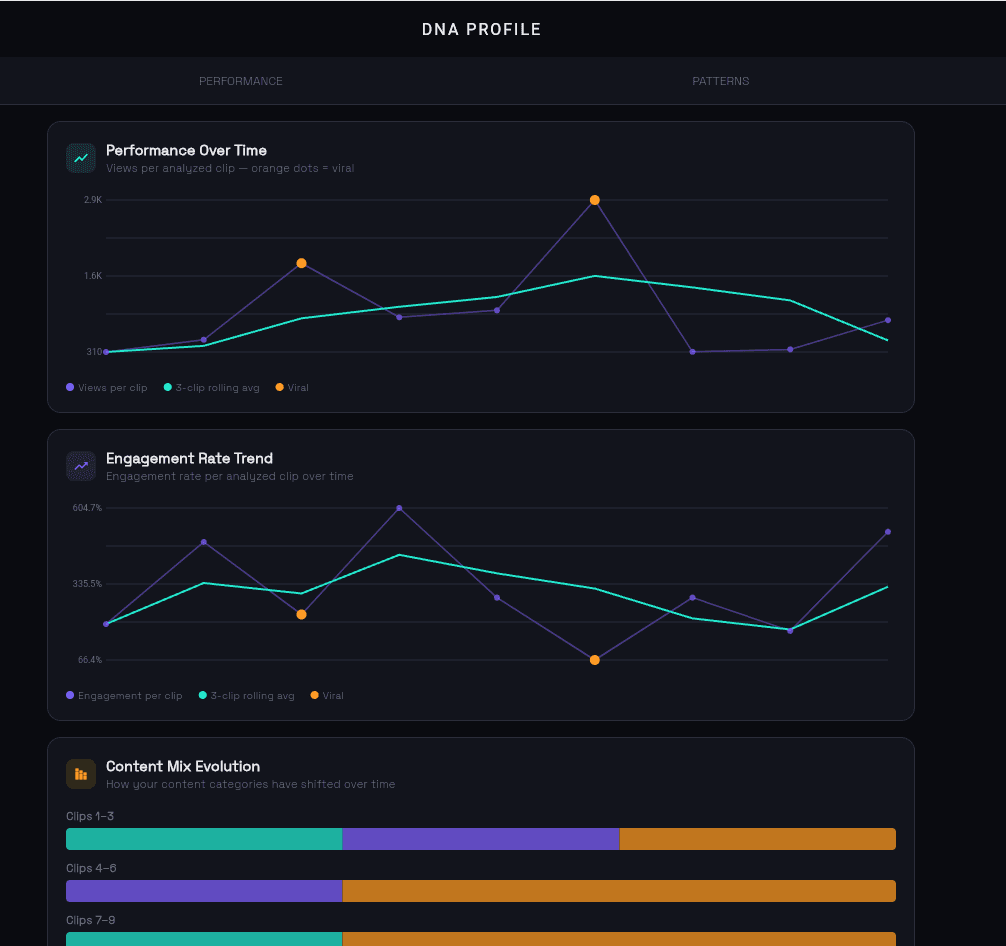
Task: Click teal segment of Clips 1–3 bar
Action: 204,839
